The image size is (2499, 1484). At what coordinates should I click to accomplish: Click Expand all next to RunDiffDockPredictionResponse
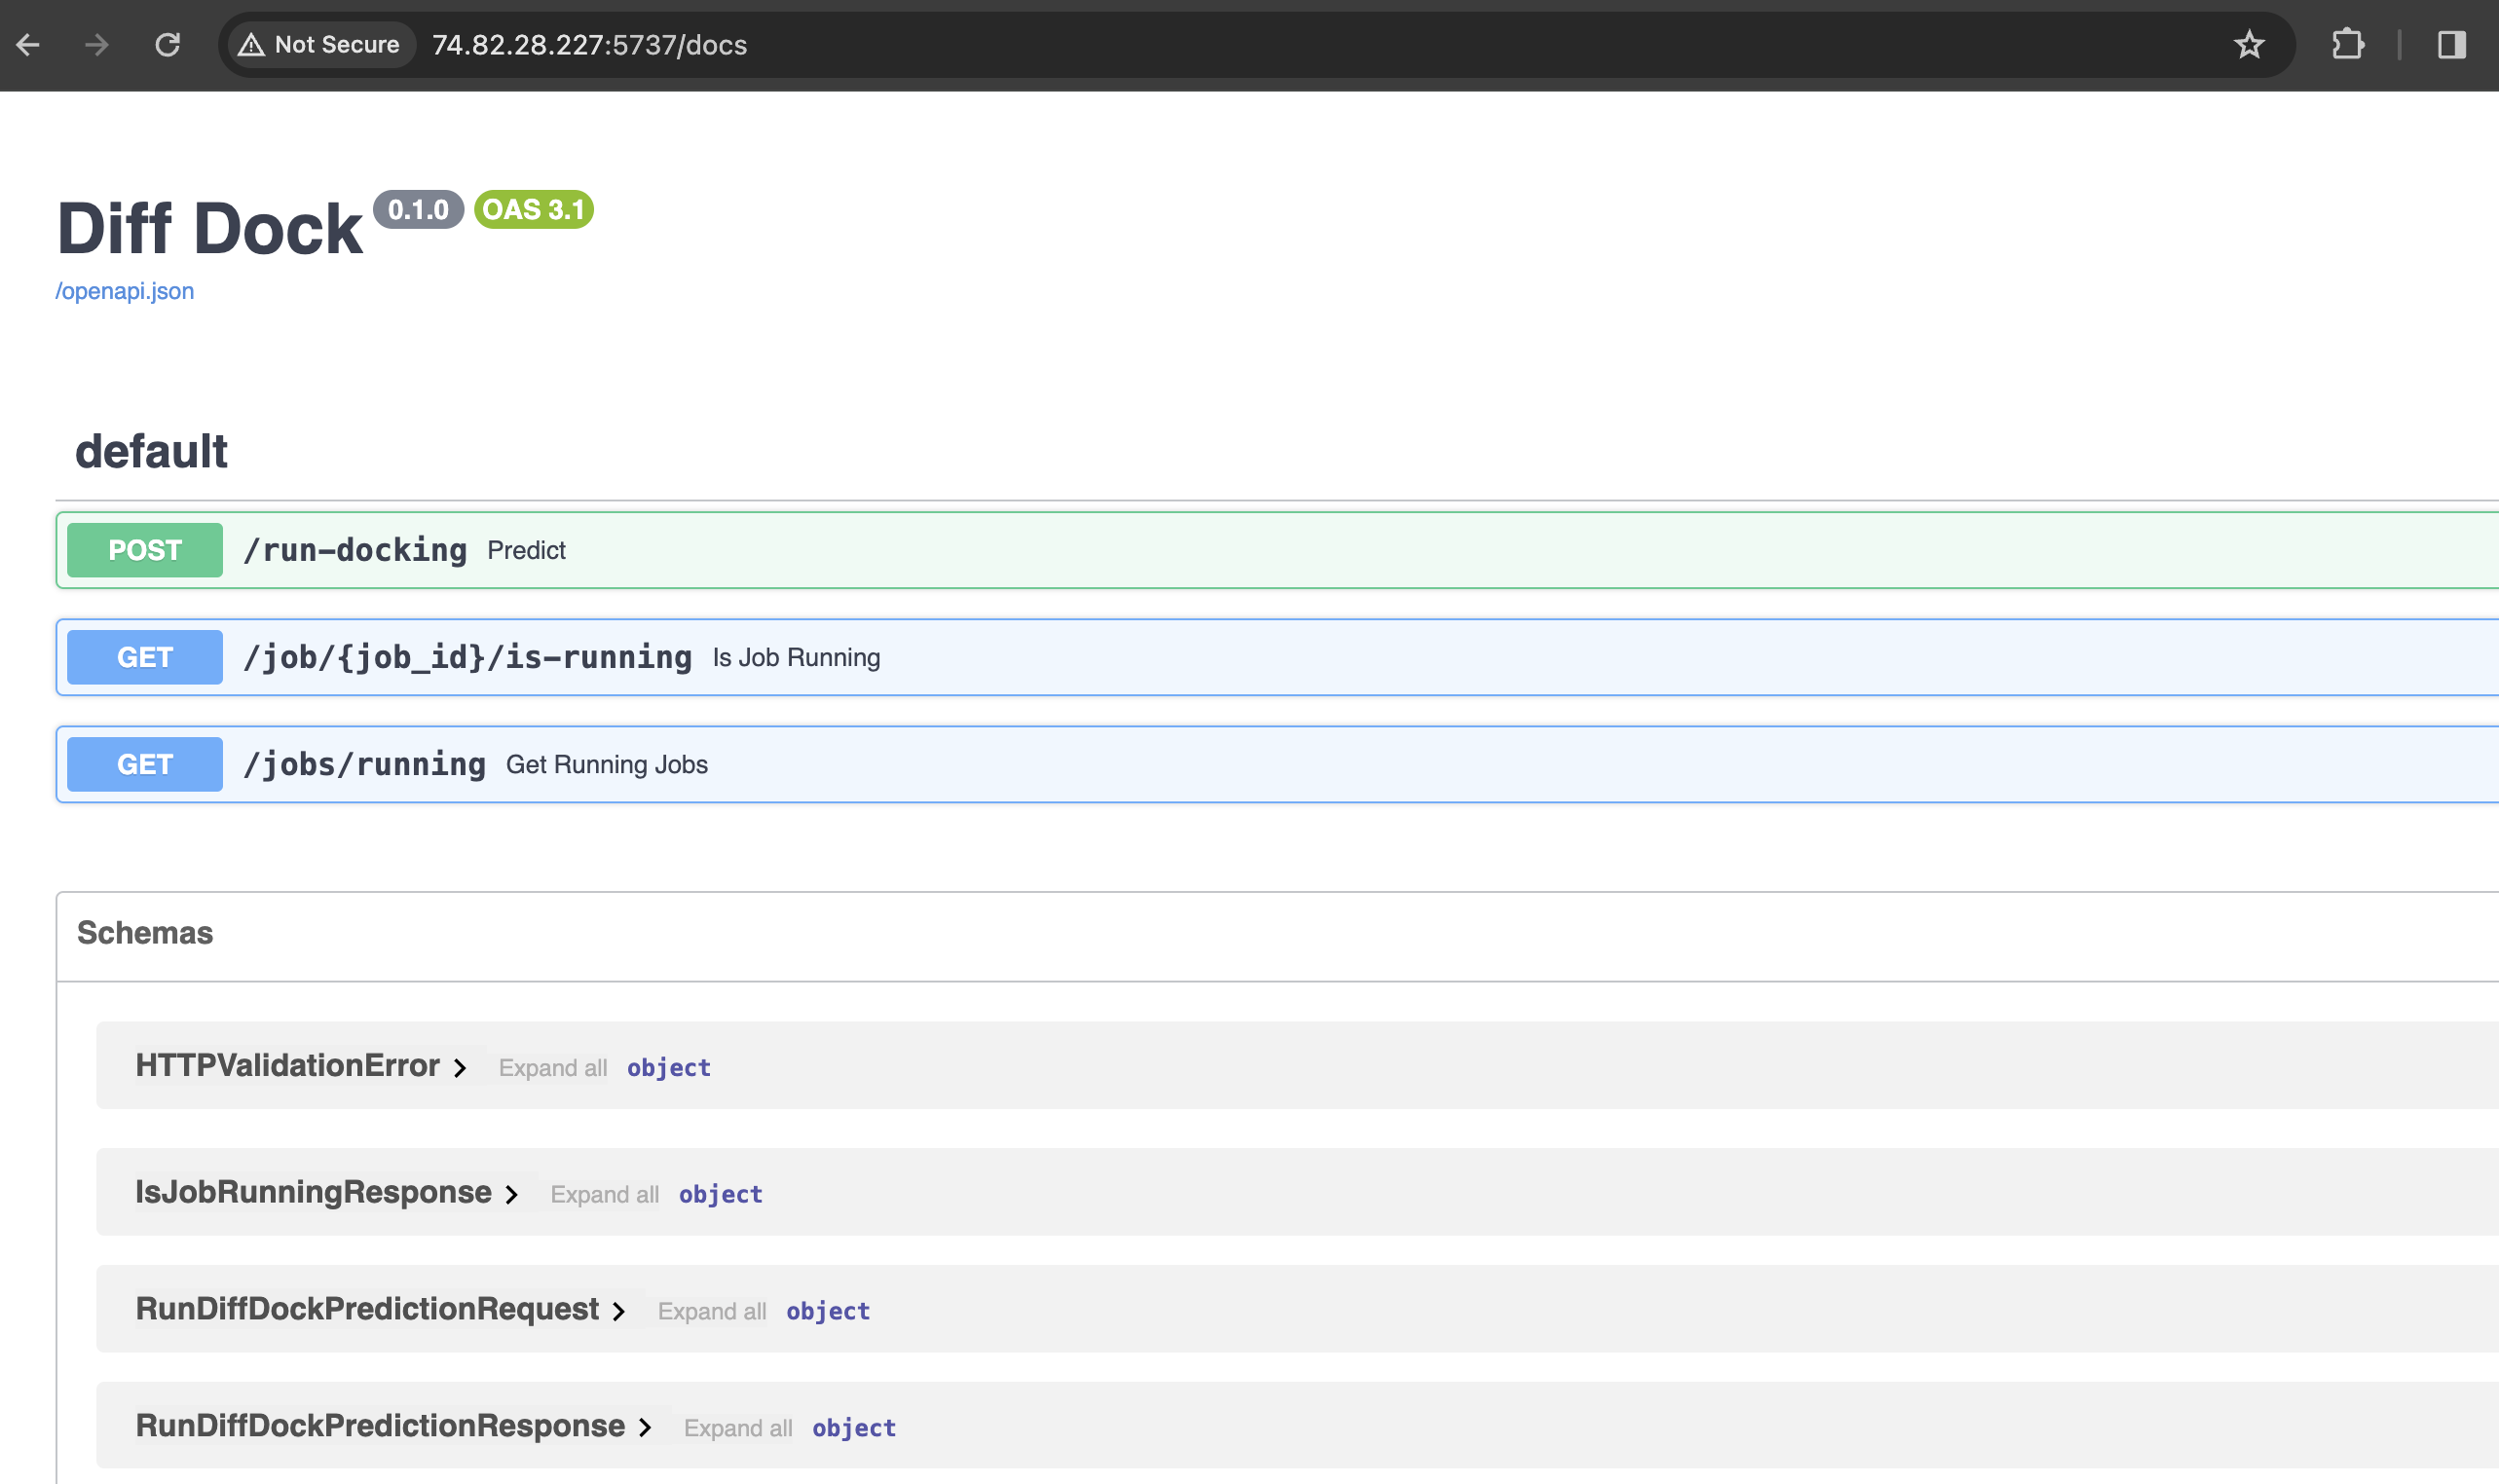click(737, 1428)
